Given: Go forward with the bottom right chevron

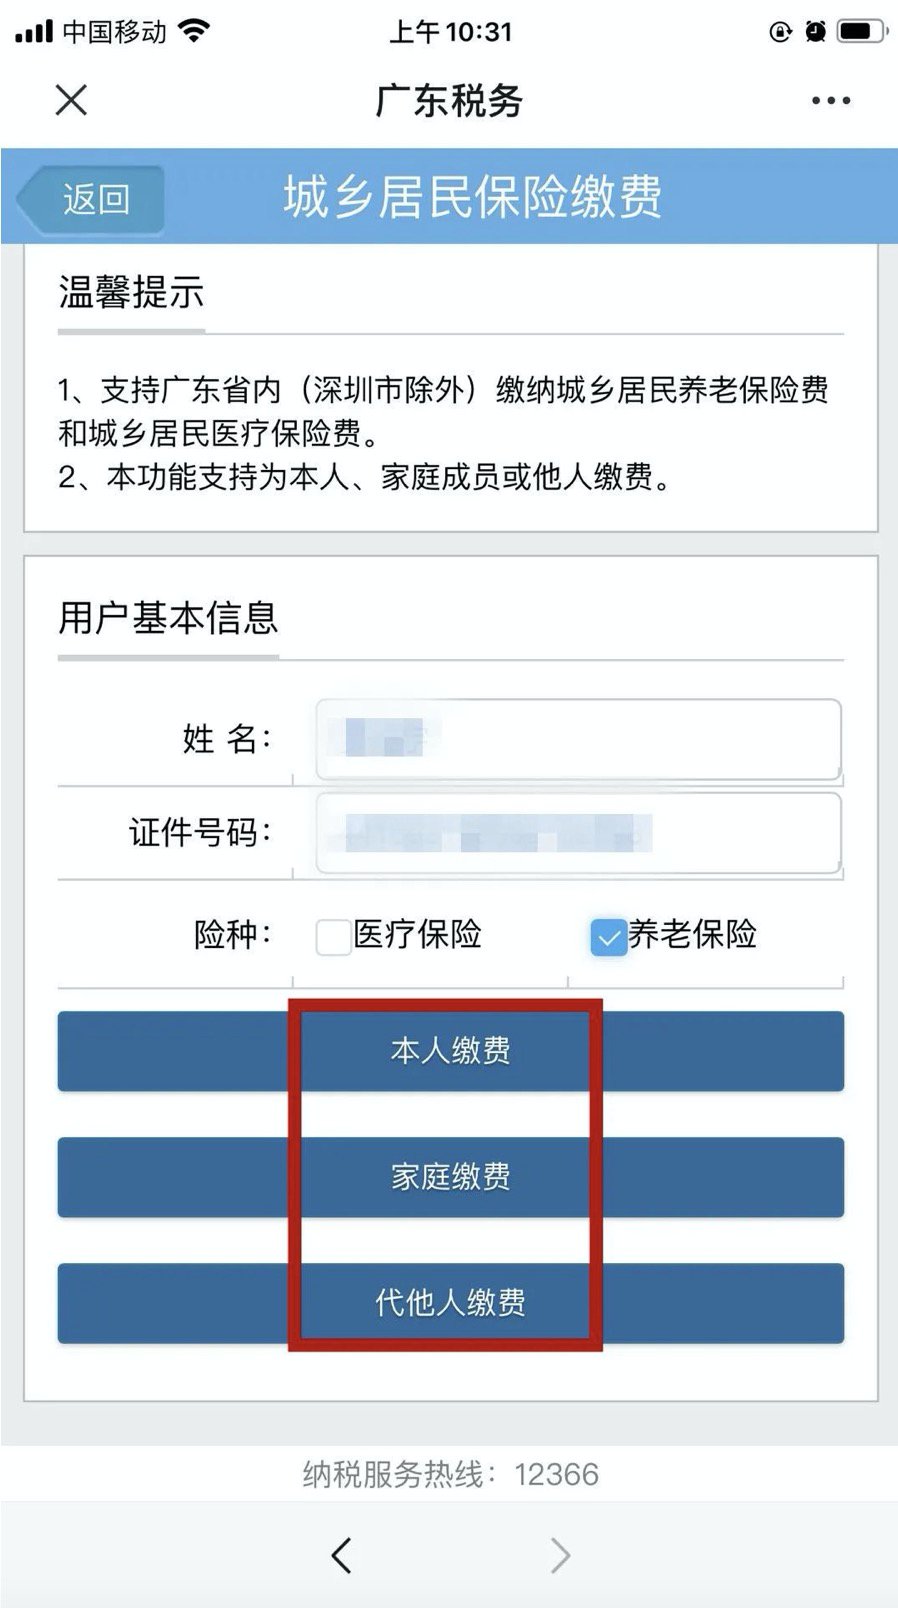Looking at the screenshot, I should click(560, 1555).
